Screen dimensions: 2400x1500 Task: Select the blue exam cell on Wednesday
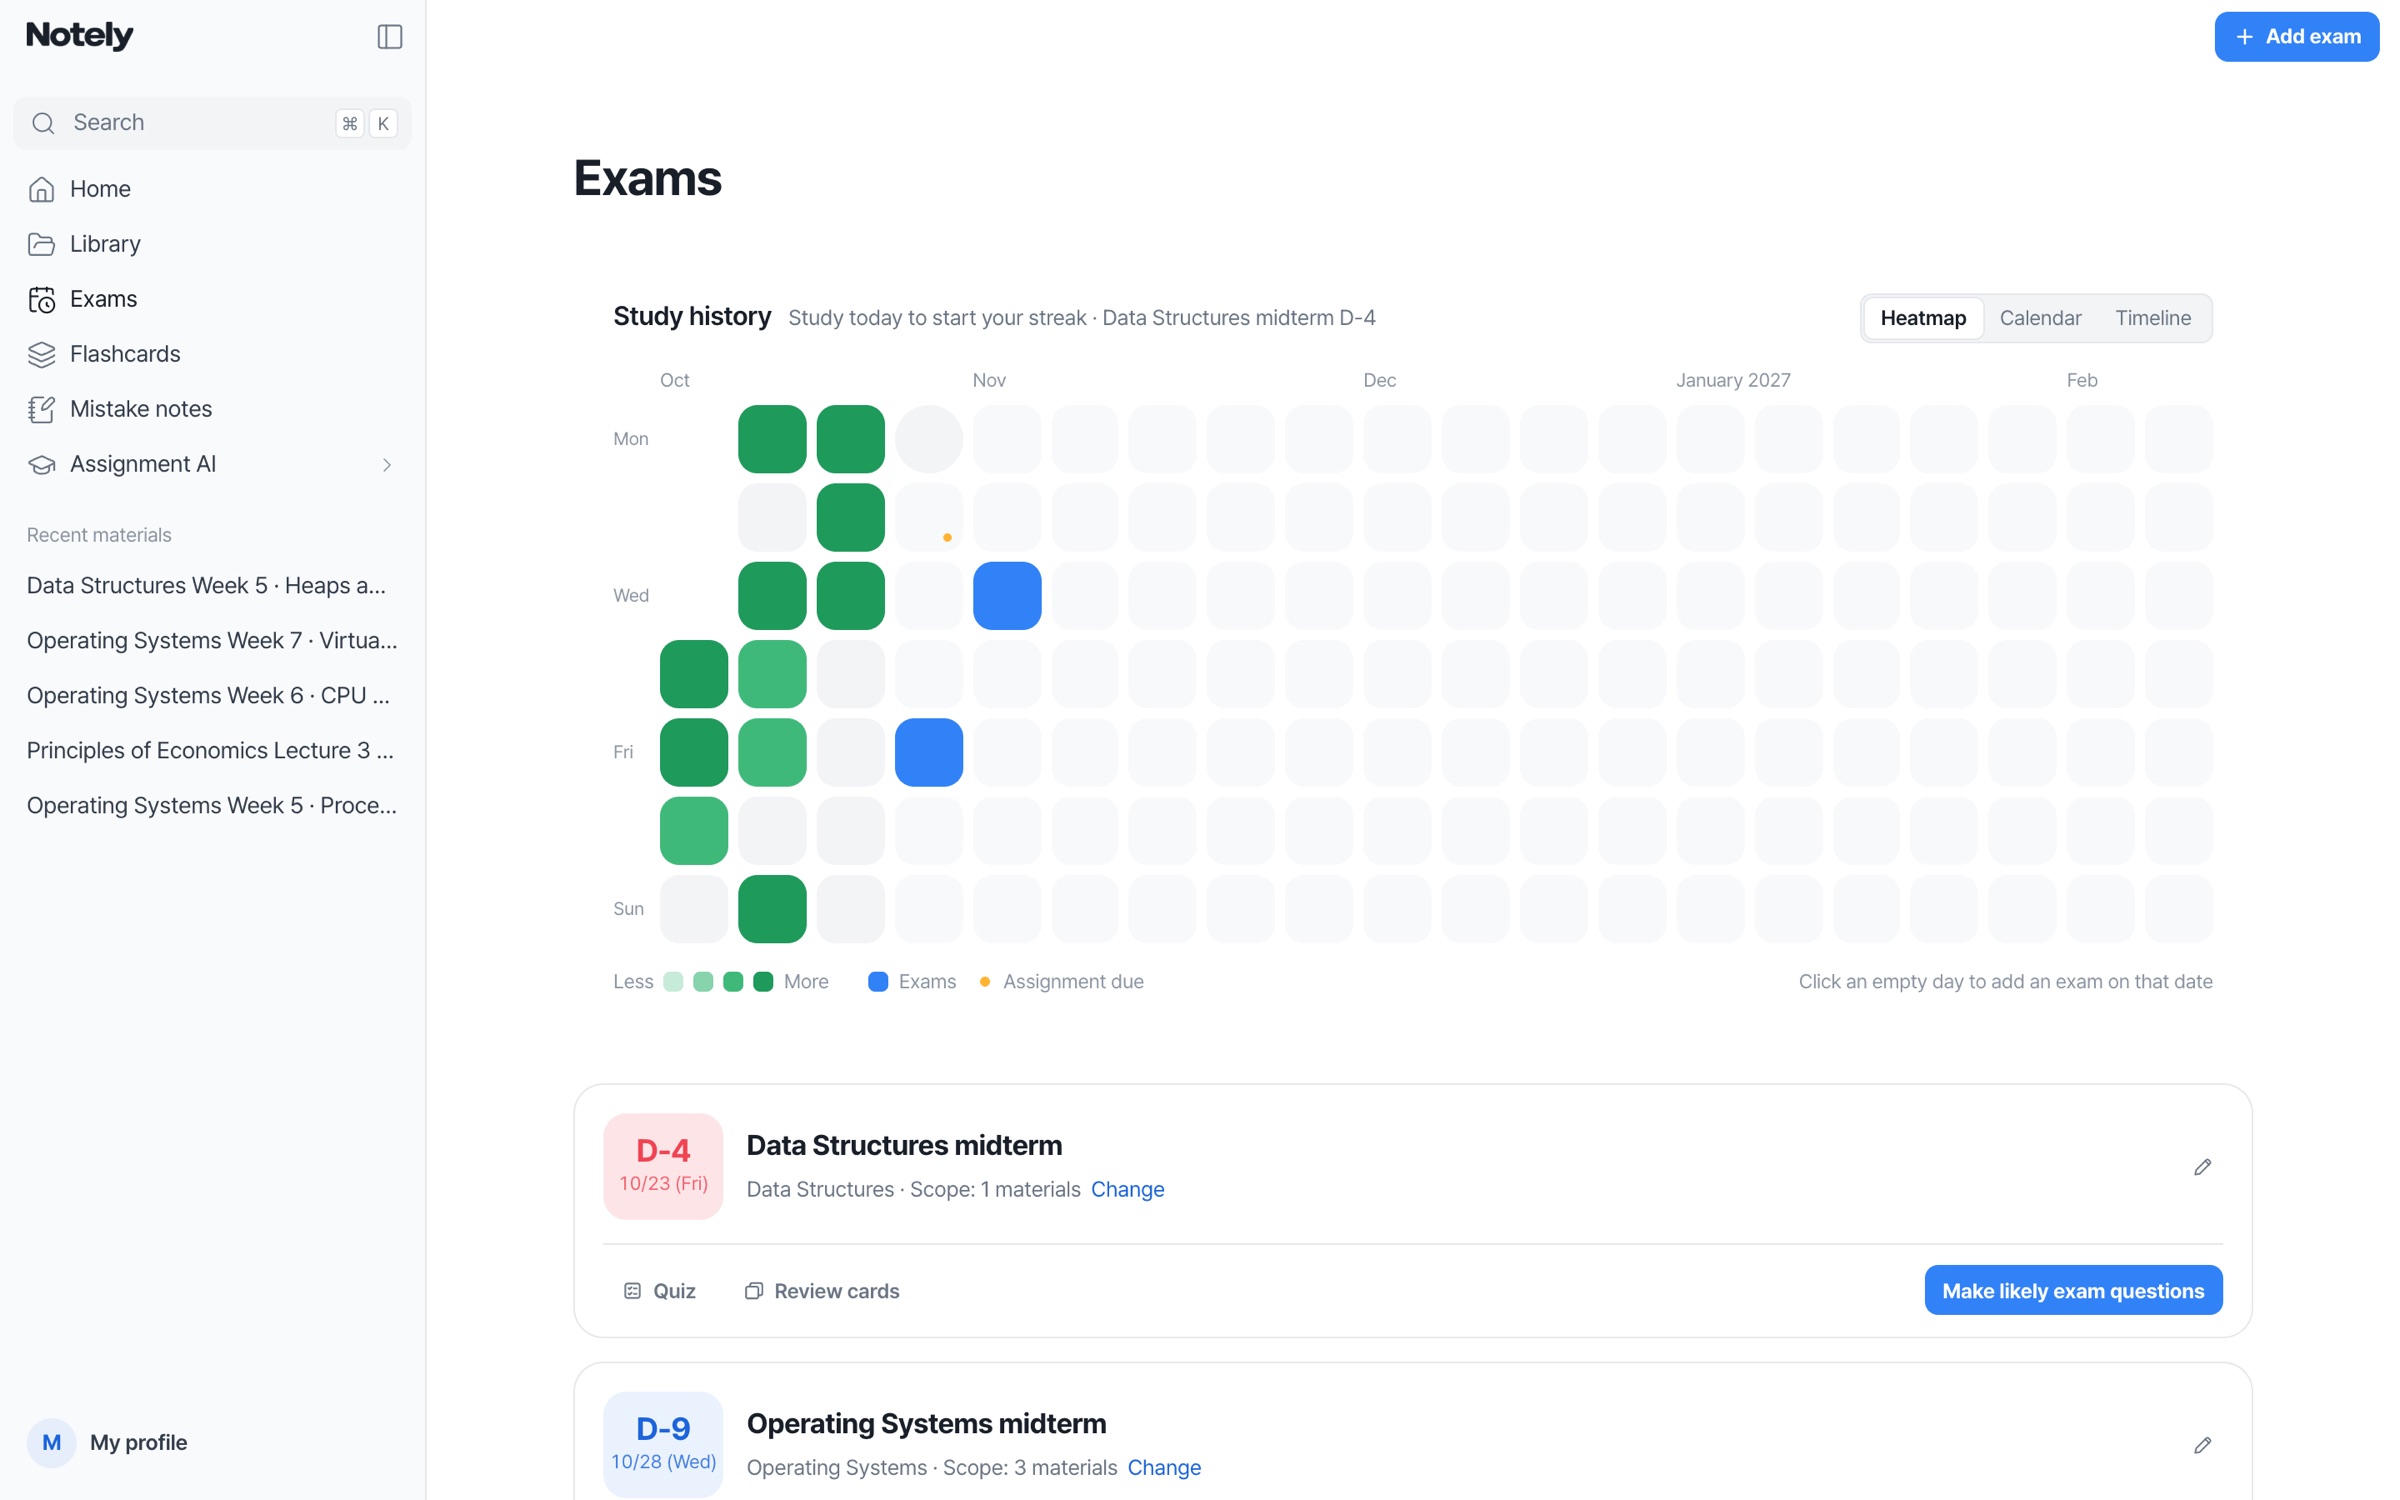[1007, 596]
